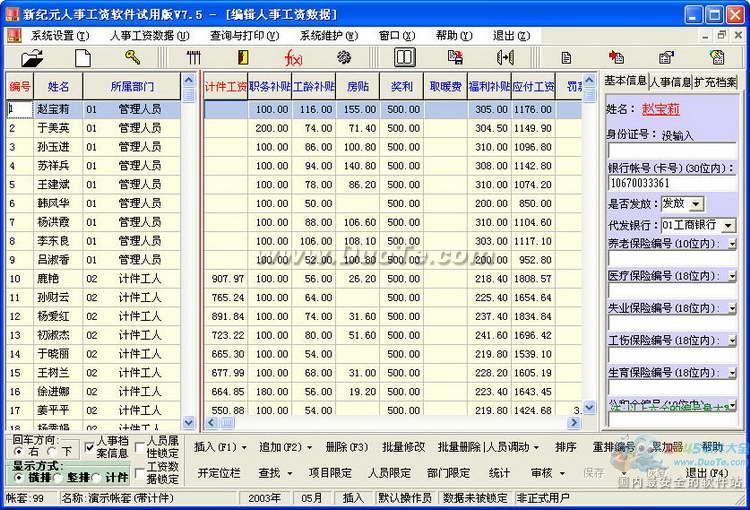
Task: Click the 银行帐号 input field
Action: [672, 183]
